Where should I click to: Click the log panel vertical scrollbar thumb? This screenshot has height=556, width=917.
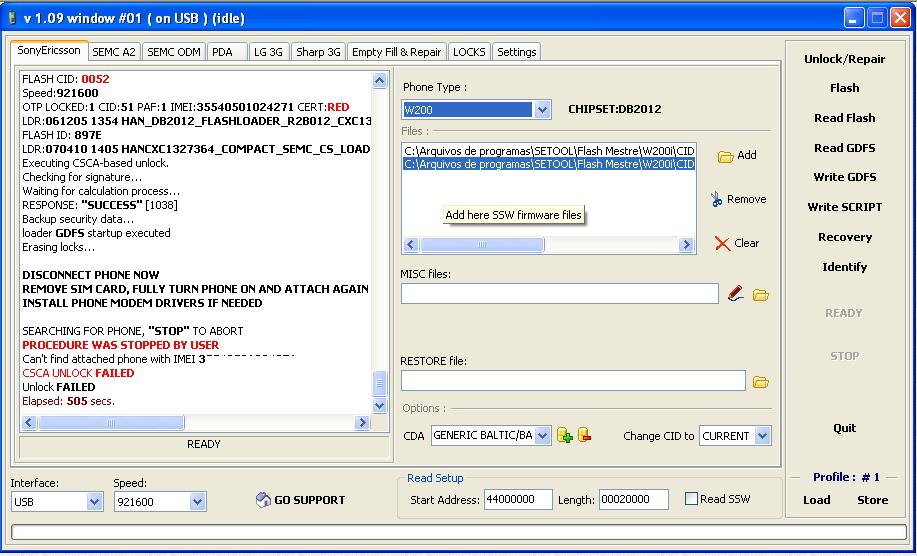pyautogui.click(x=380, y=384)
